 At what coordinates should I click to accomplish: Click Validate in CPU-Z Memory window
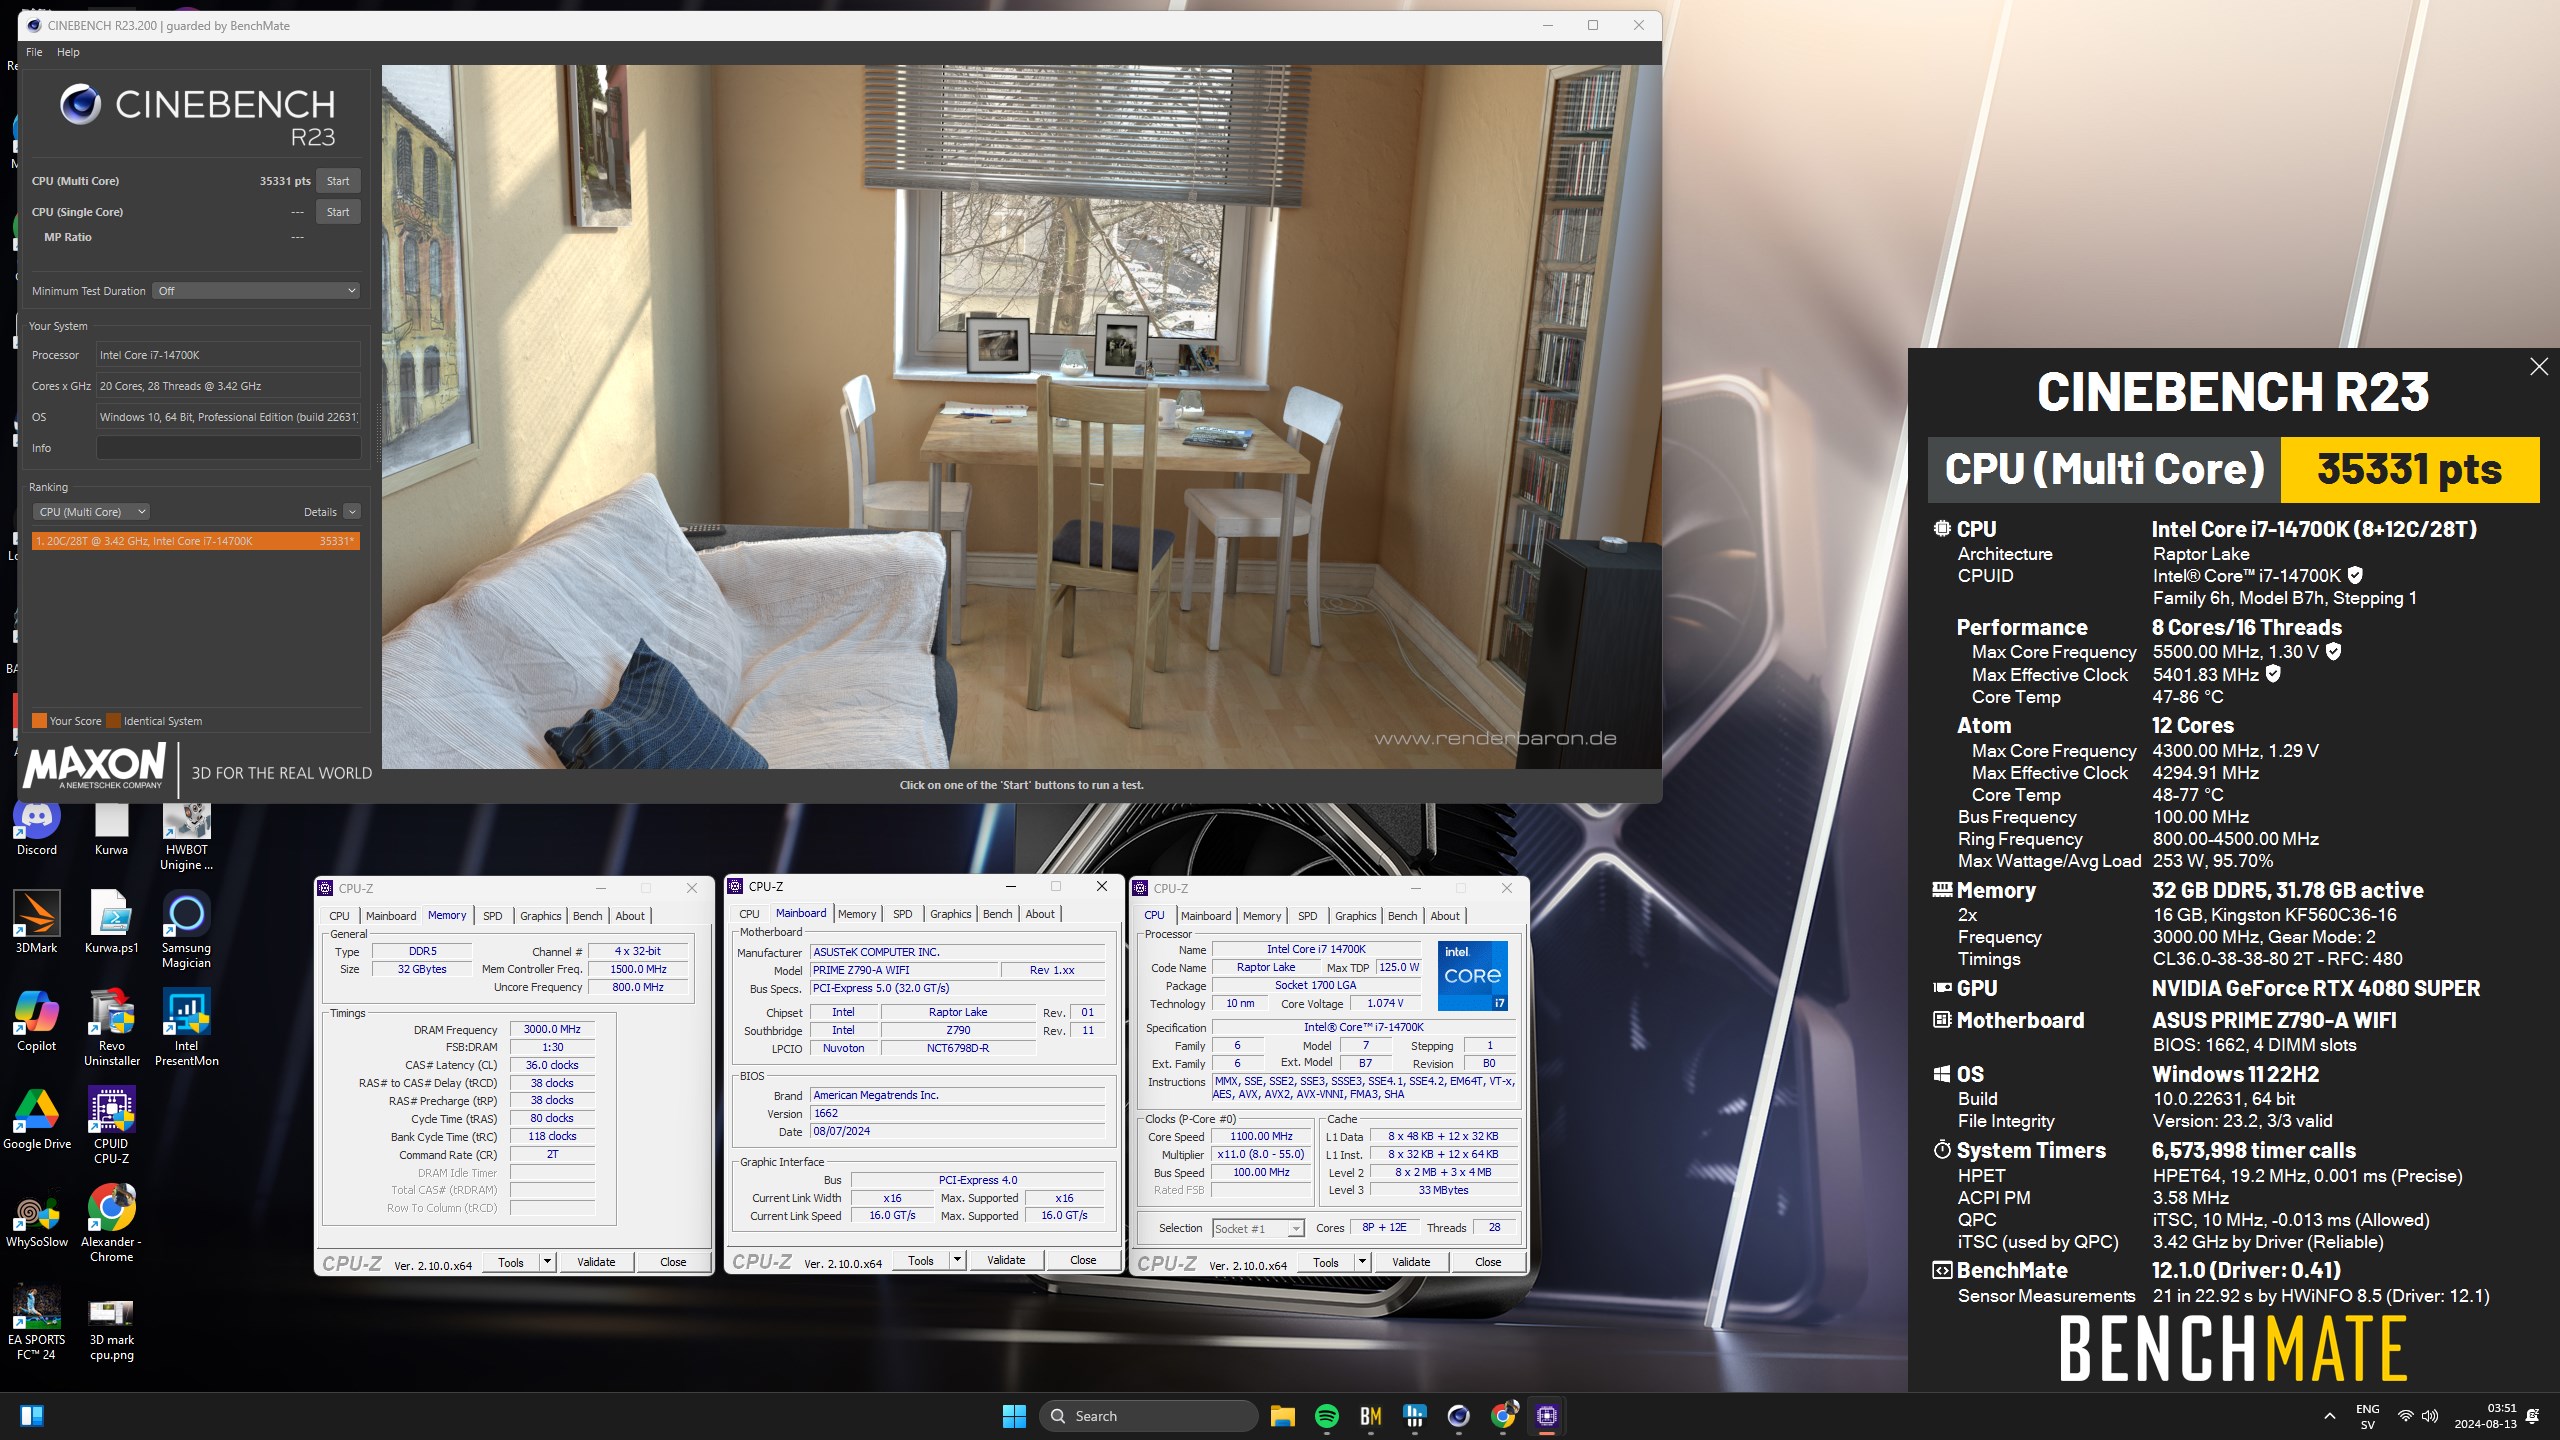click(596, 1262)
